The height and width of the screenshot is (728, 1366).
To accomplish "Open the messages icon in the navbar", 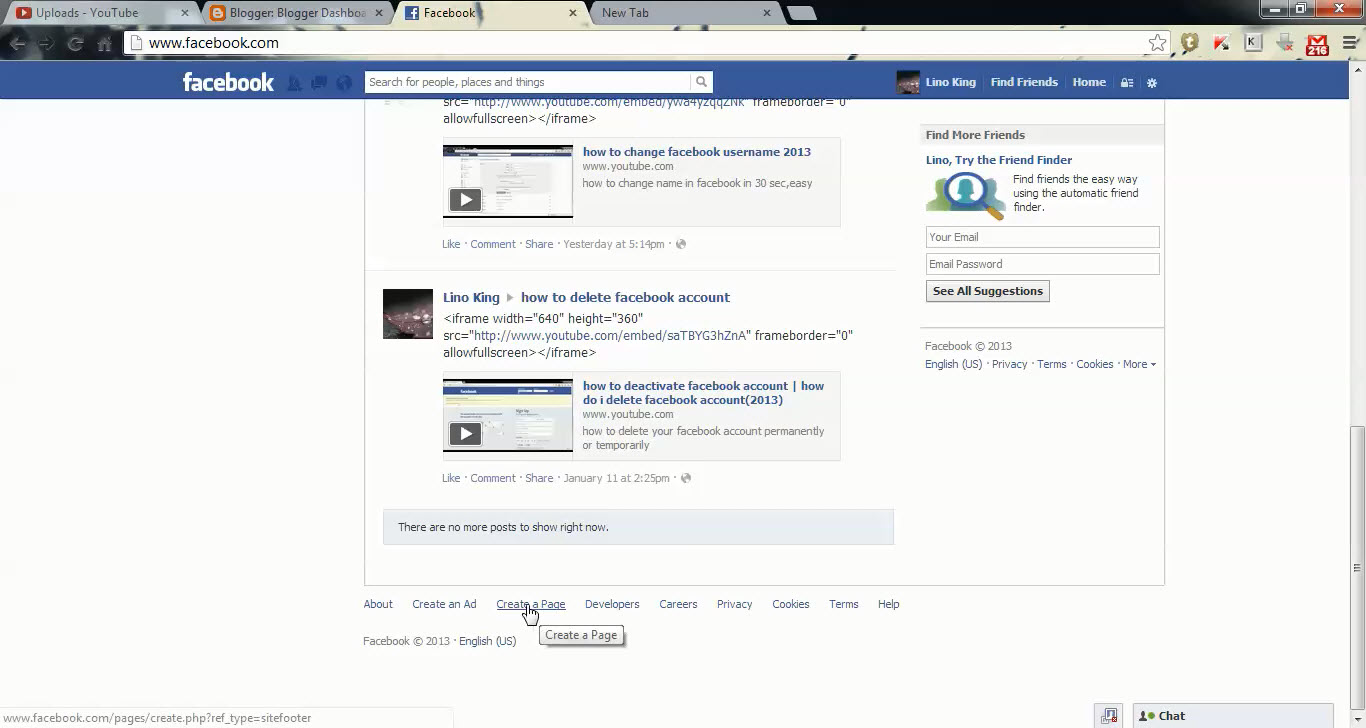I will [x=318, y=82].
